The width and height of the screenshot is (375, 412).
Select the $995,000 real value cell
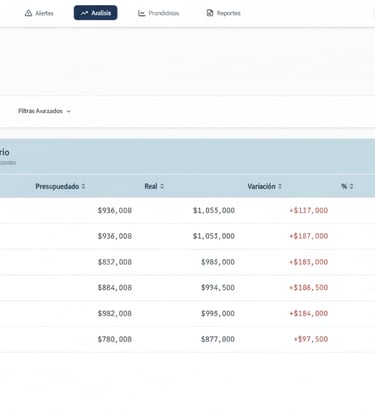tap(218, 313)
